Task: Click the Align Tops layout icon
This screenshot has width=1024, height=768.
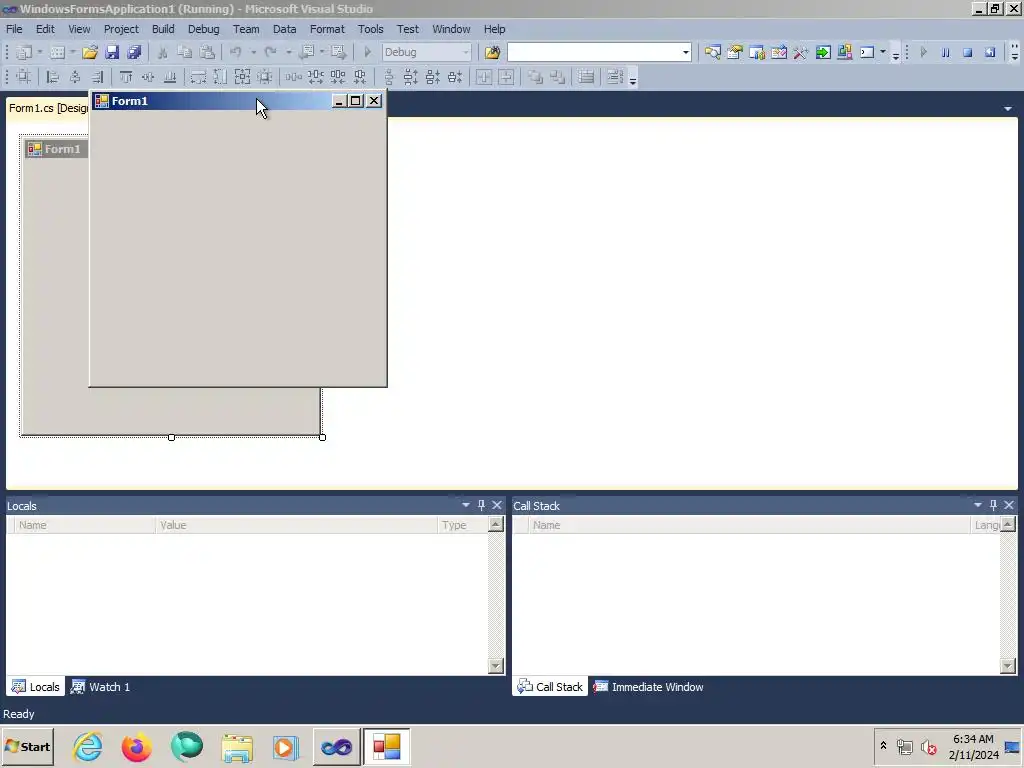Action: (126, 77)
